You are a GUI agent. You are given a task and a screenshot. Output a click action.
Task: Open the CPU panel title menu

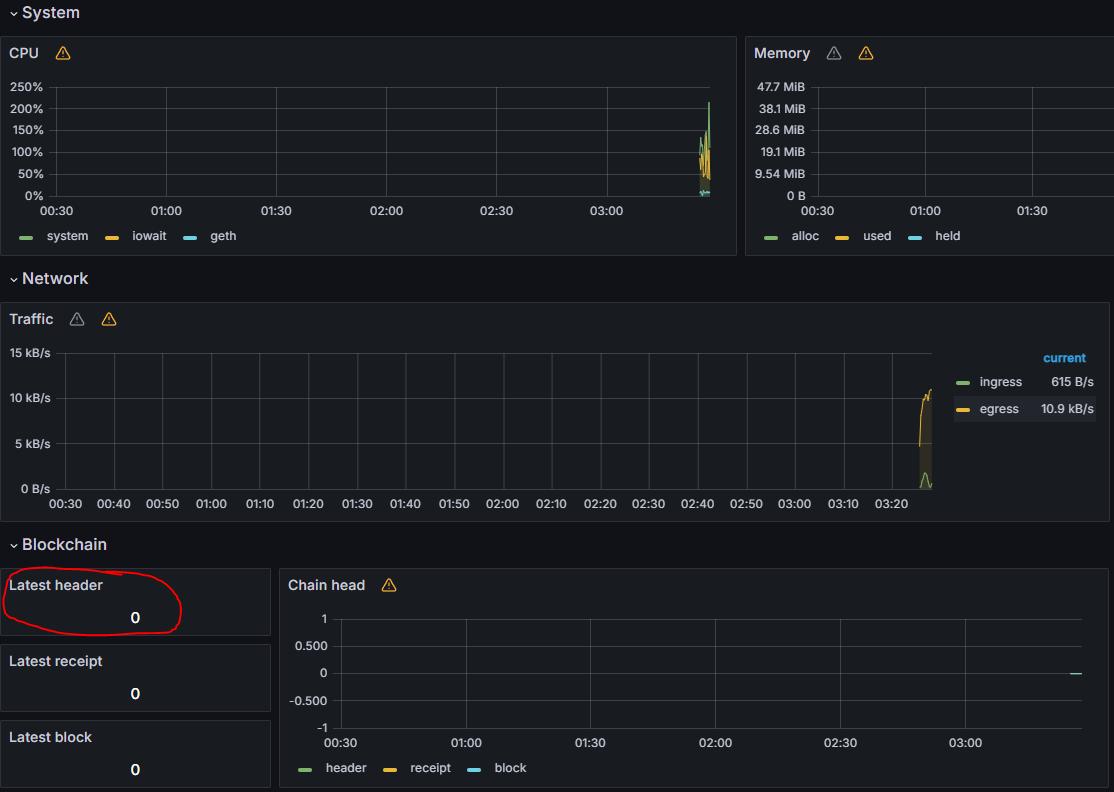click(23, 53)
